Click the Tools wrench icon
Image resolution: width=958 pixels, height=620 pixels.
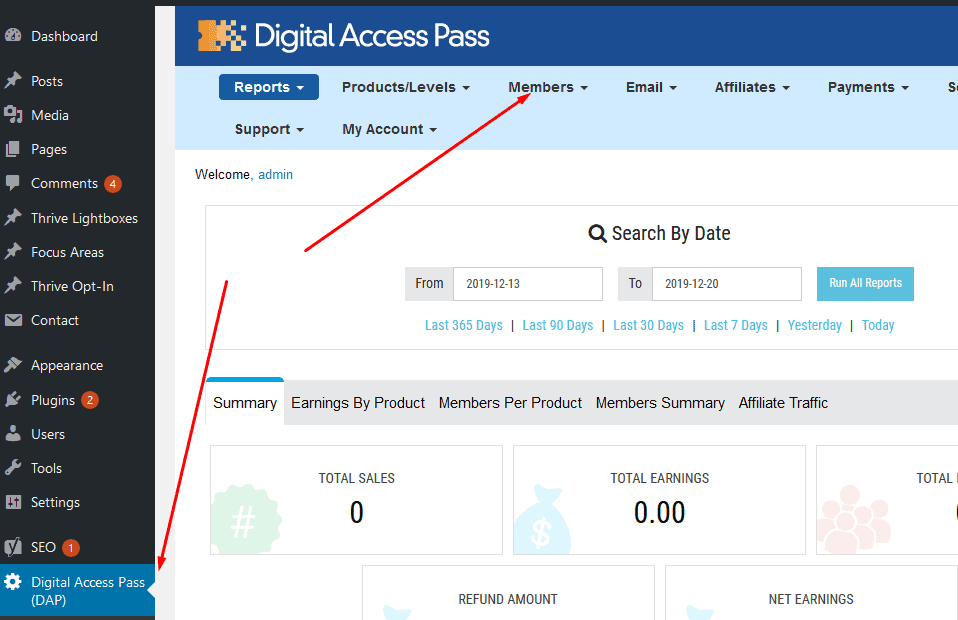pyautogui.click(x=13, y=468)
